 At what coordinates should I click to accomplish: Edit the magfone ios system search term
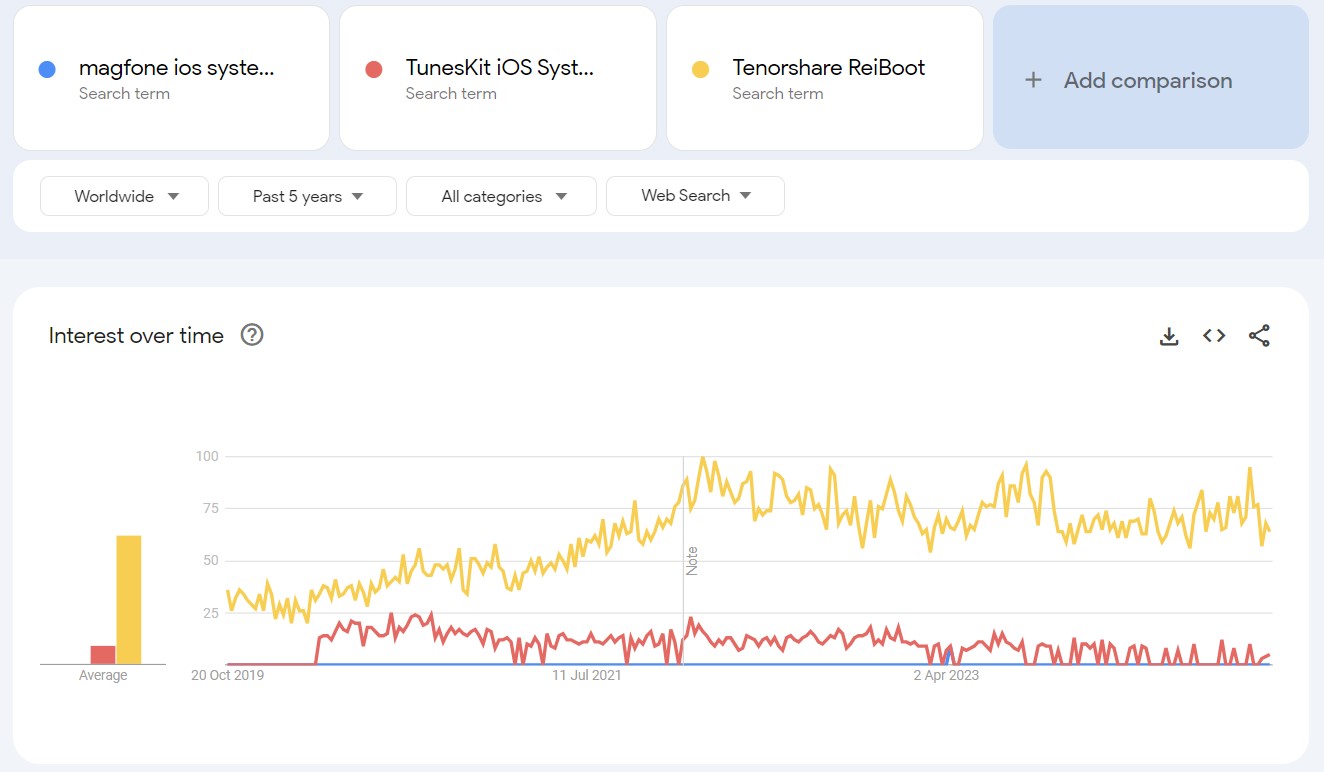[x=171, y=78]
